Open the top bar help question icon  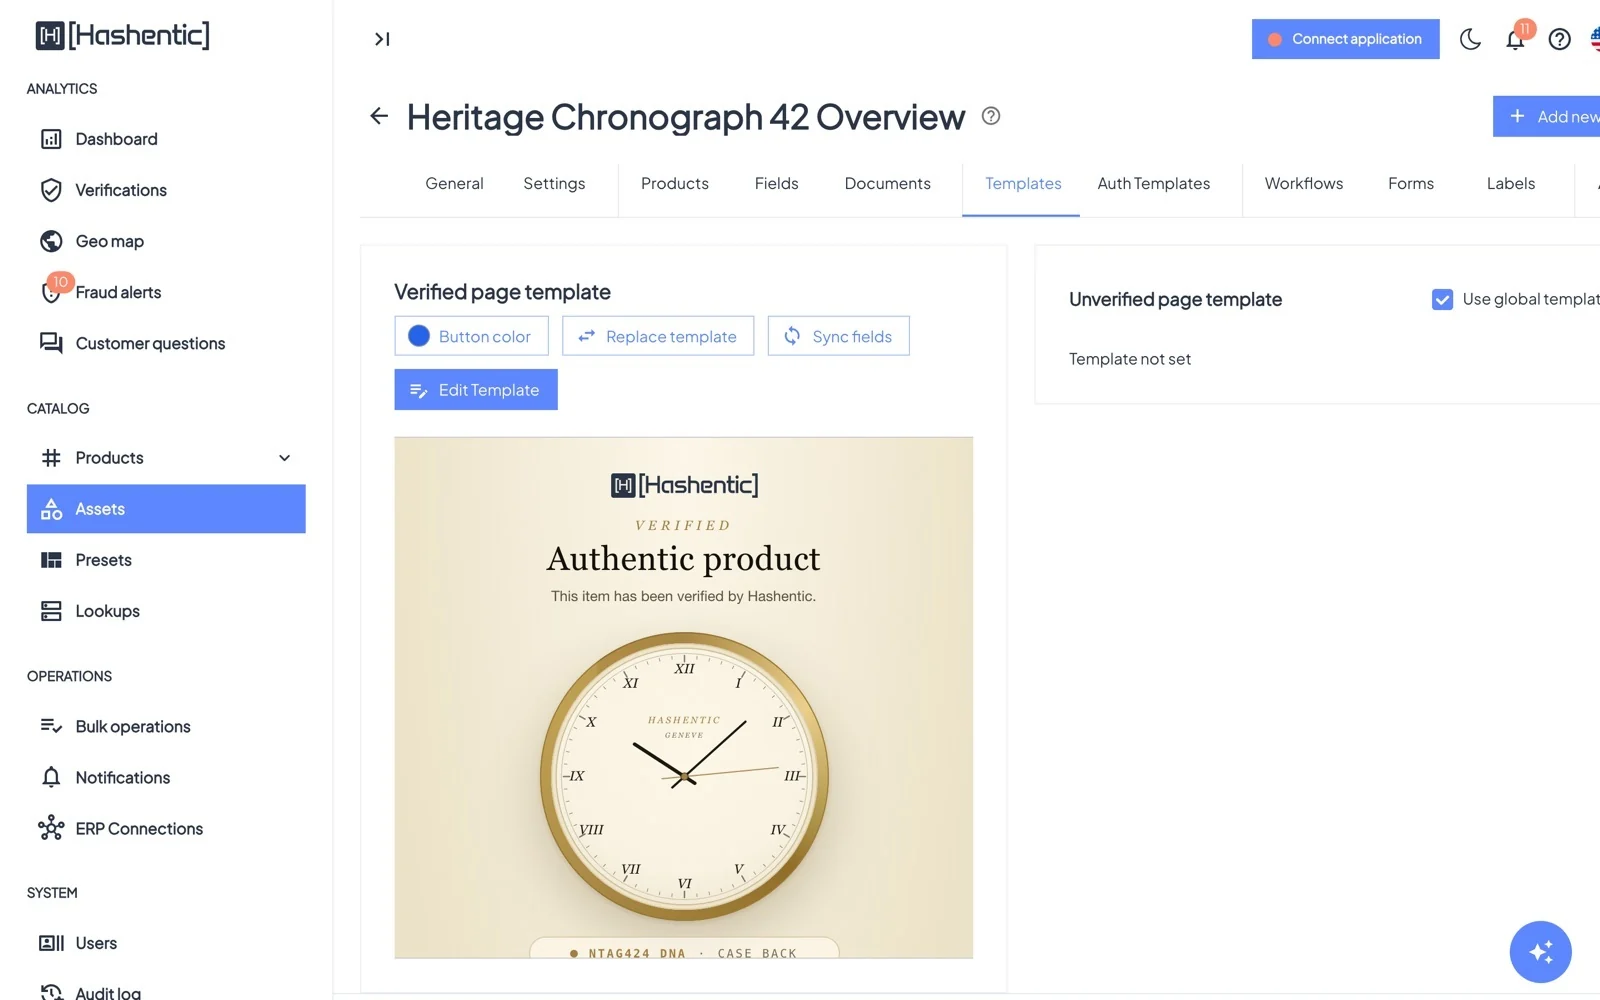1559,39
